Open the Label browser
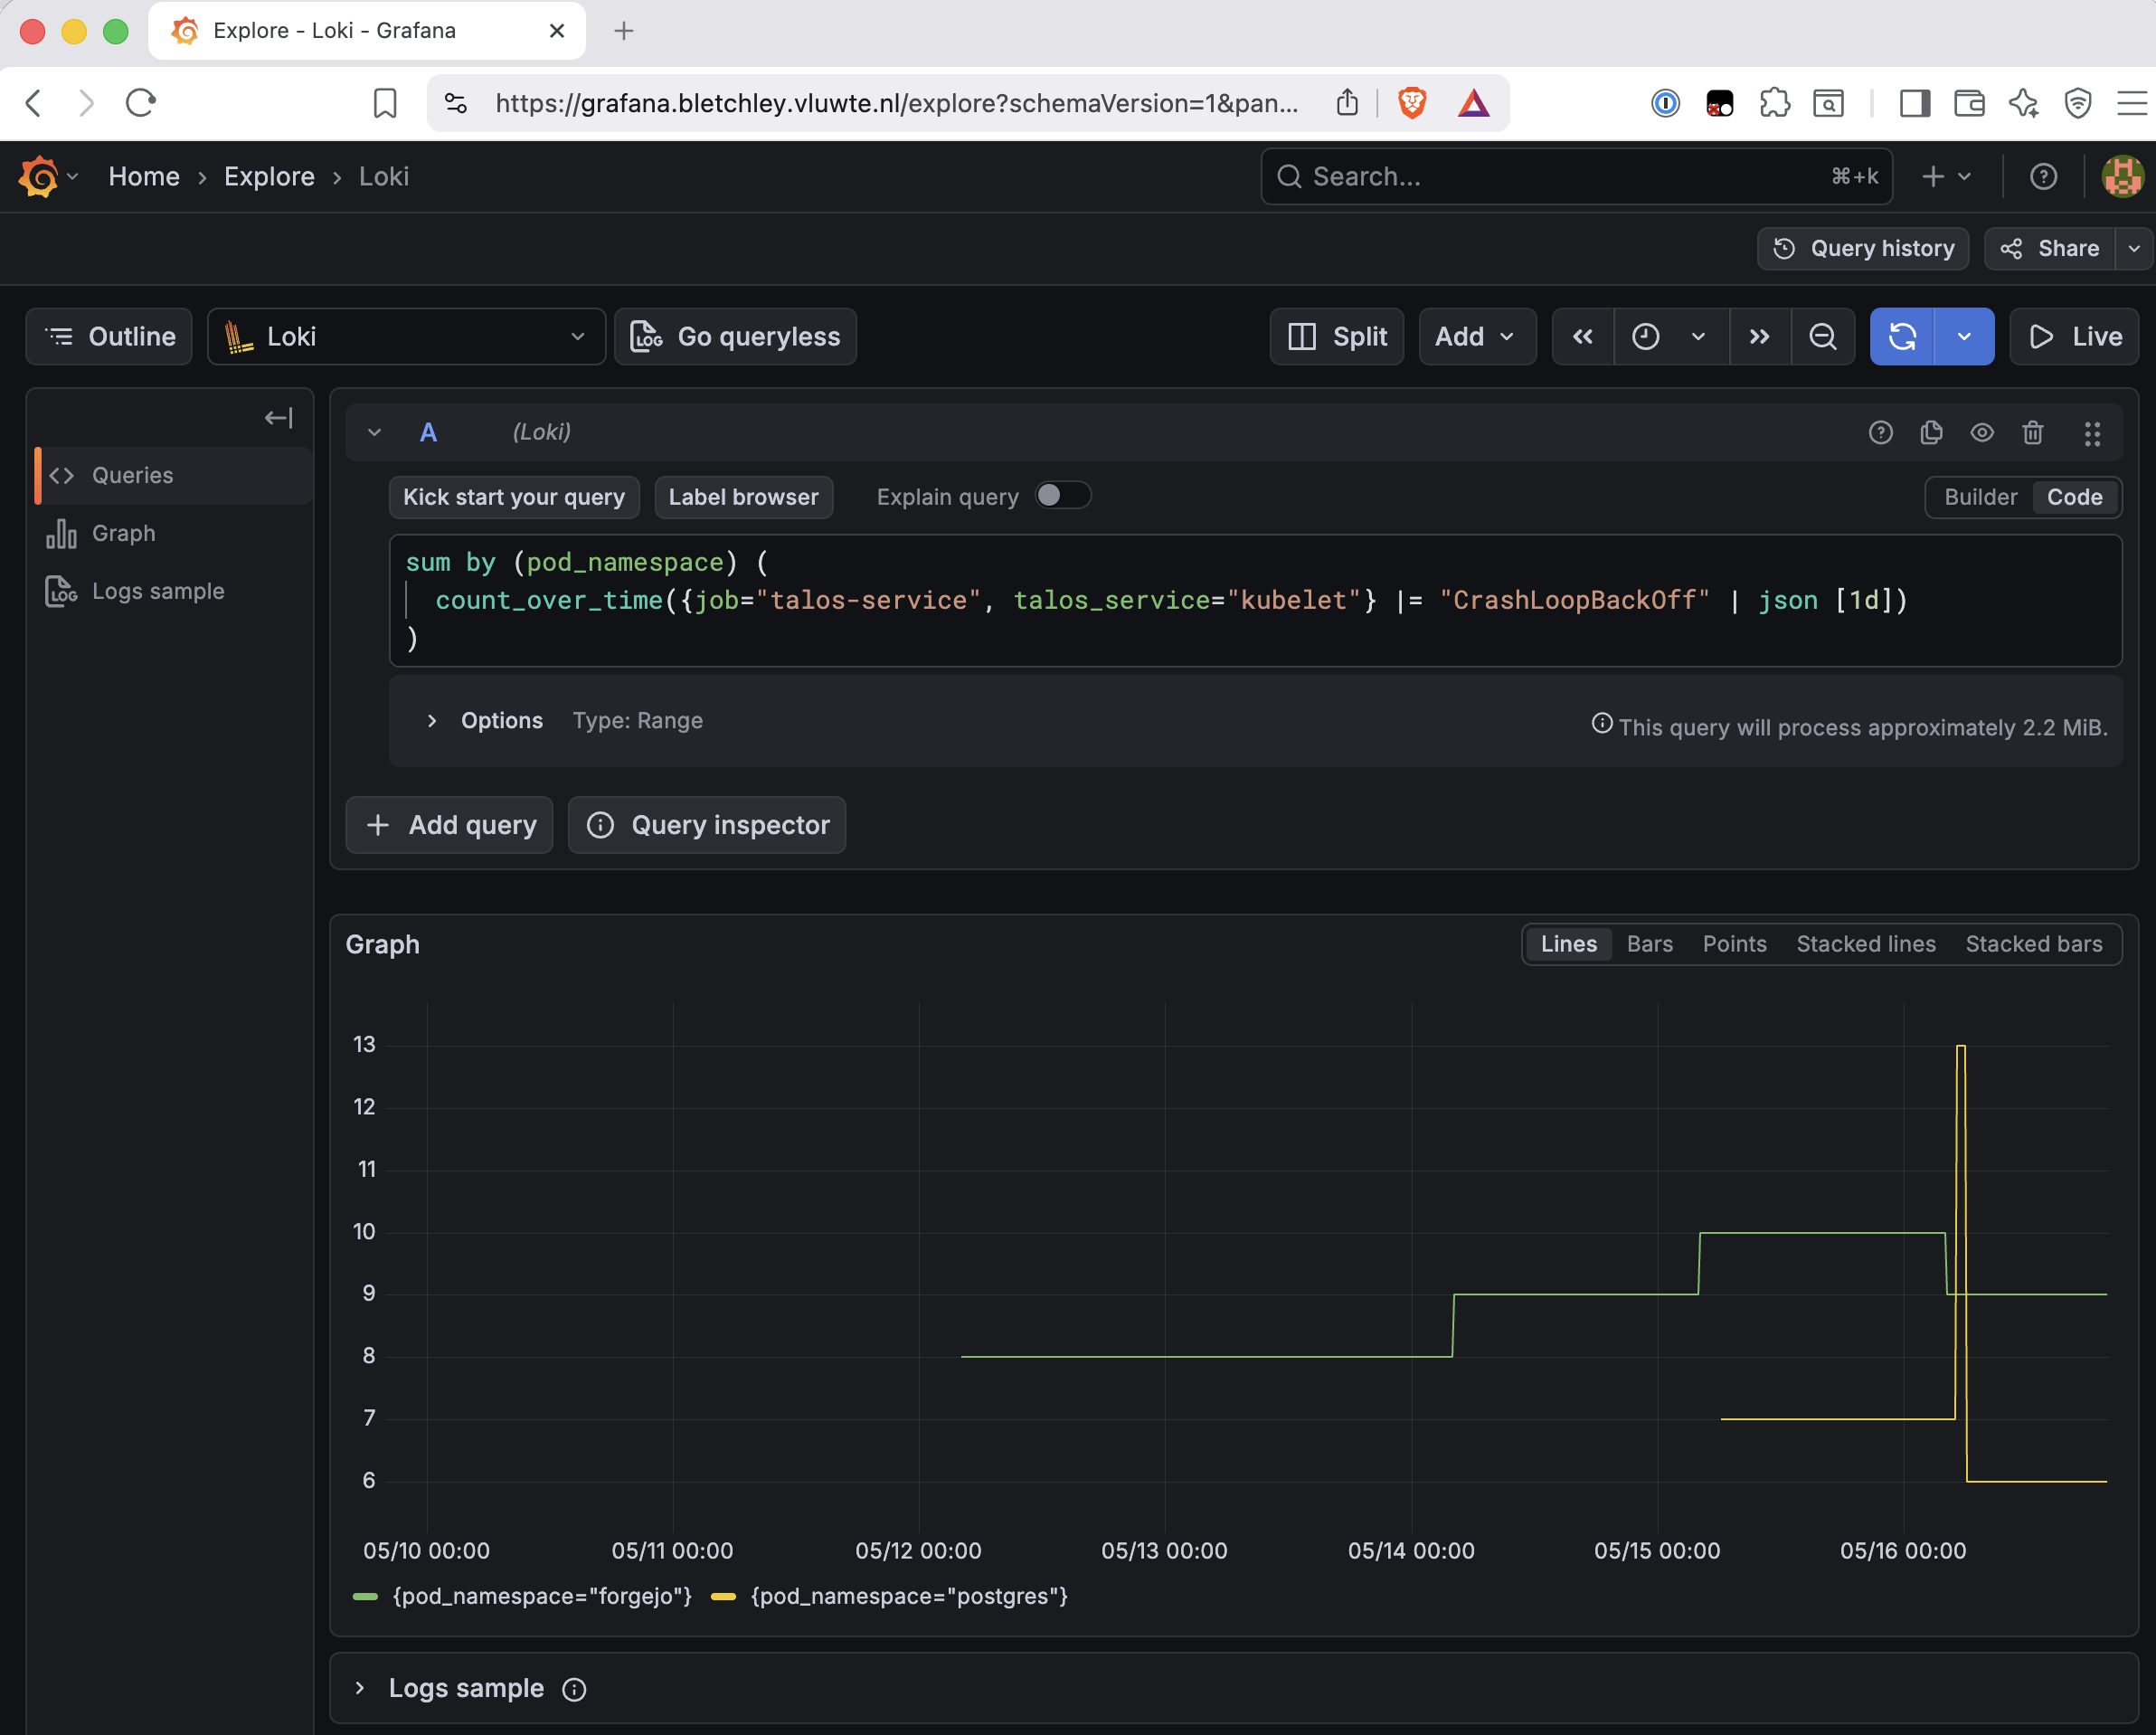The height and width of the screenshot is (1735, 2156). pos(743,497)
